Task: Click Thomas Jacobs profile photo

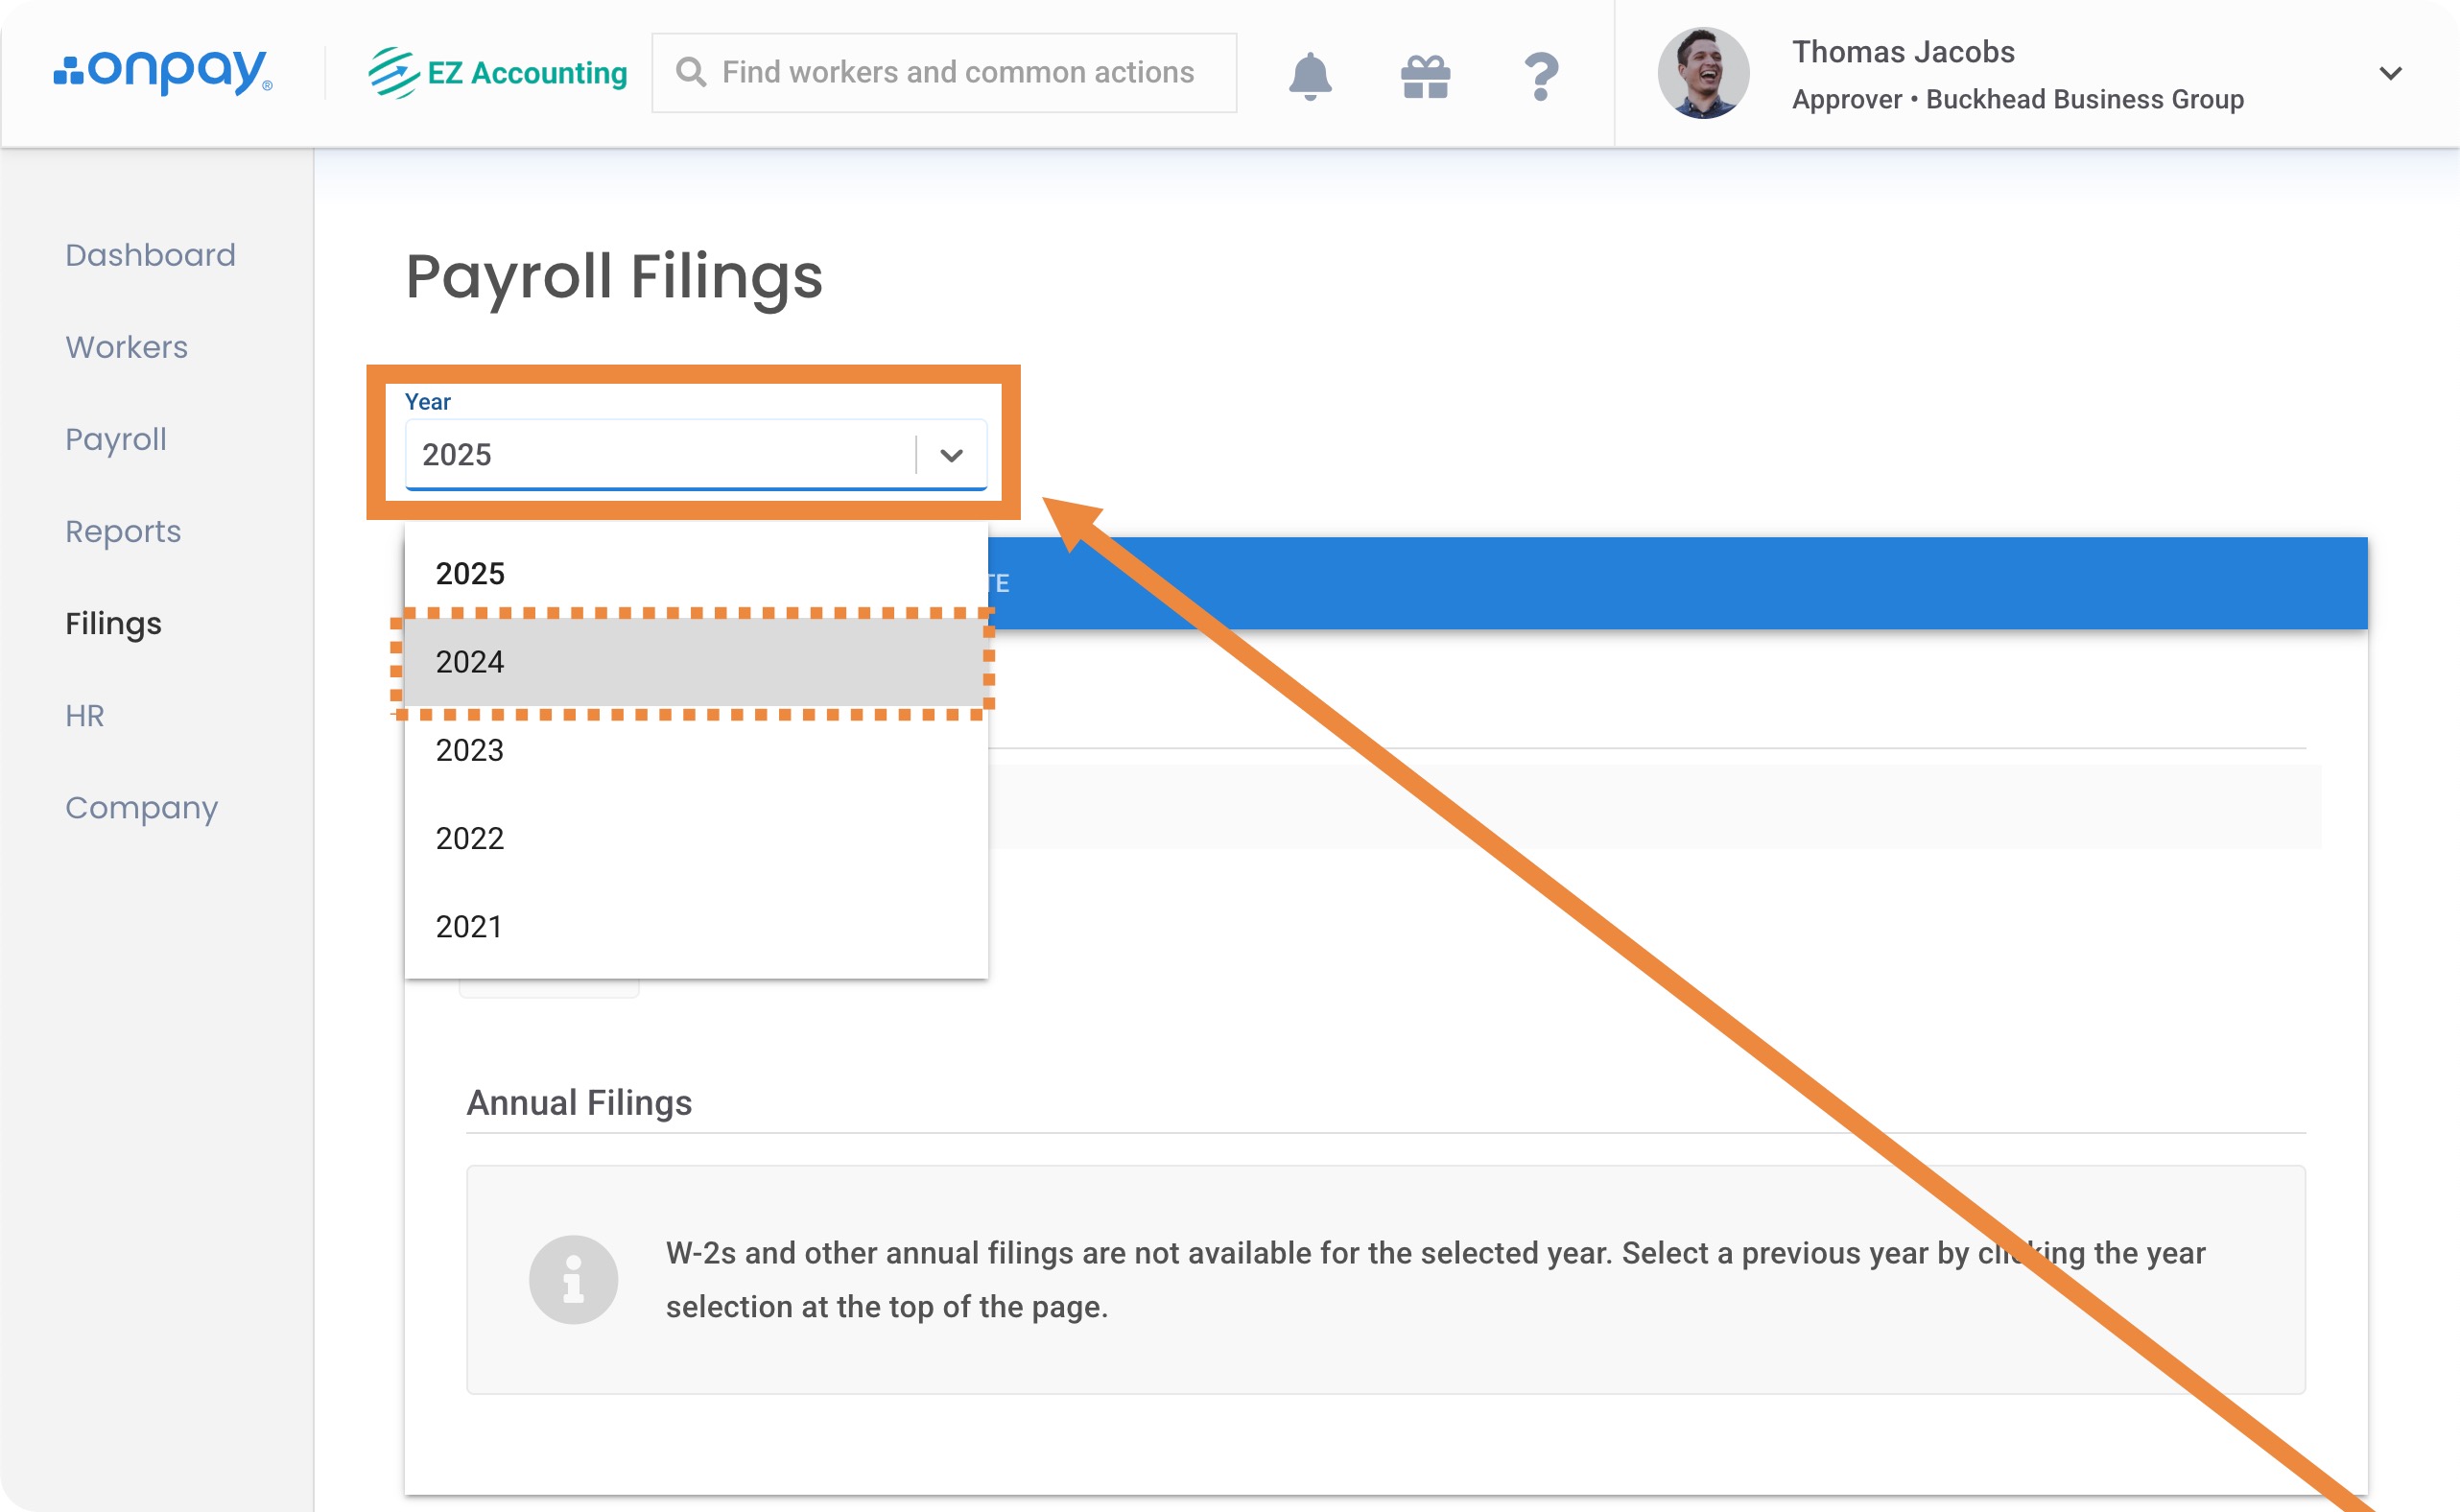Action: (1703, 73)
